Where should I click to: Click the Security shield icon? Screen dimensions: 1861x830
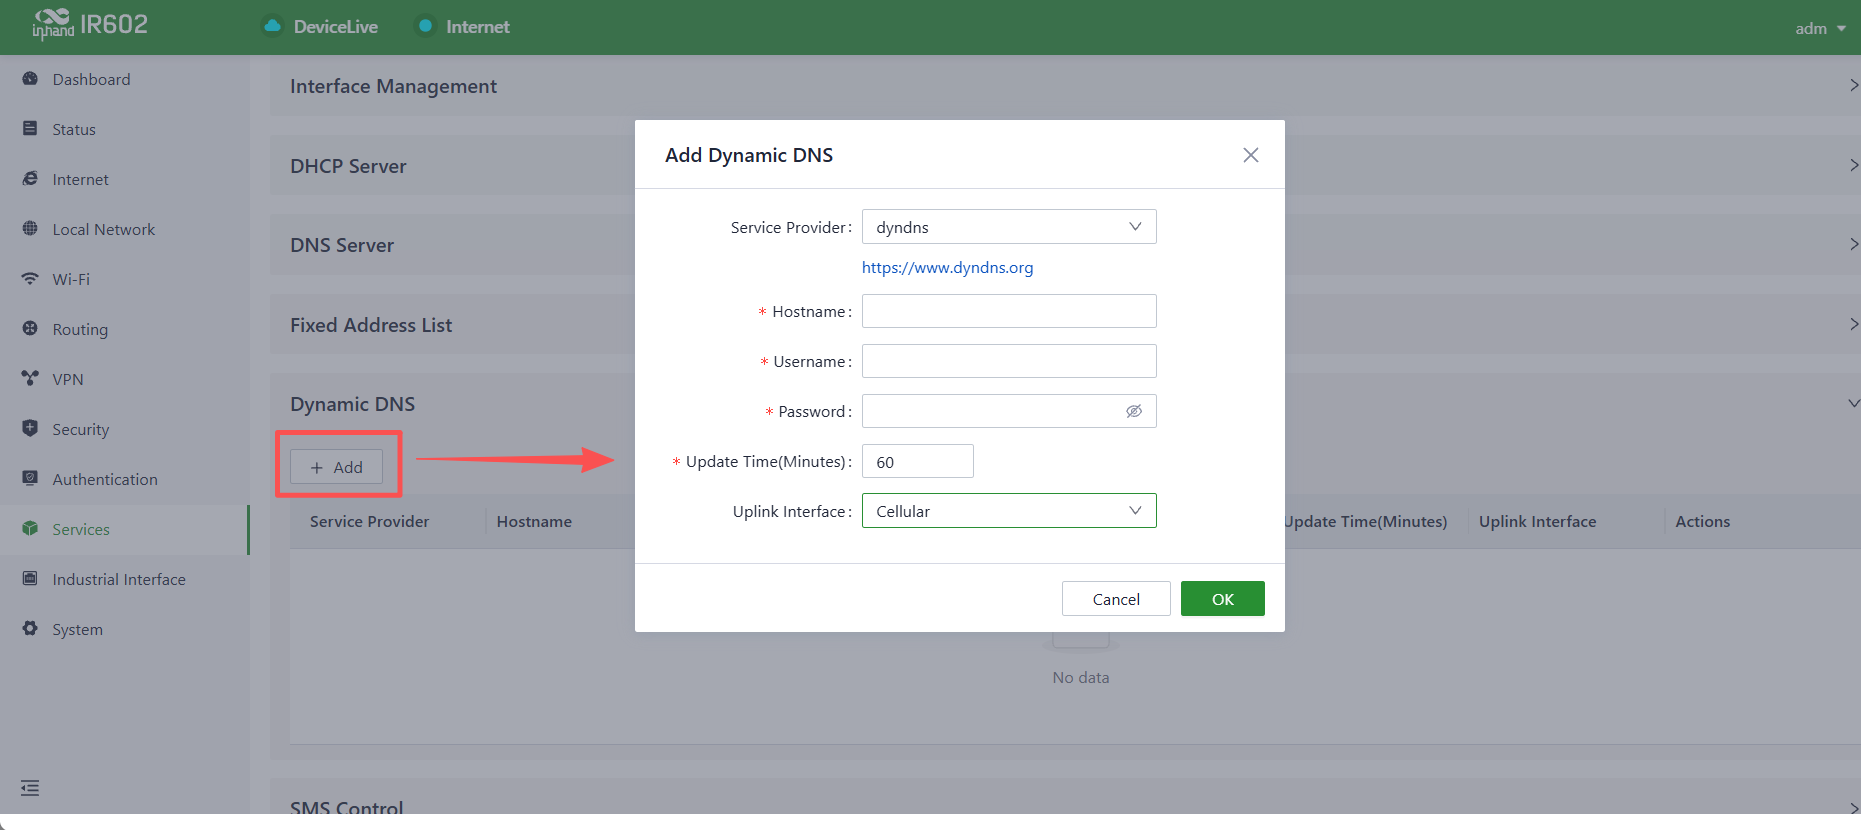[30, 429]
